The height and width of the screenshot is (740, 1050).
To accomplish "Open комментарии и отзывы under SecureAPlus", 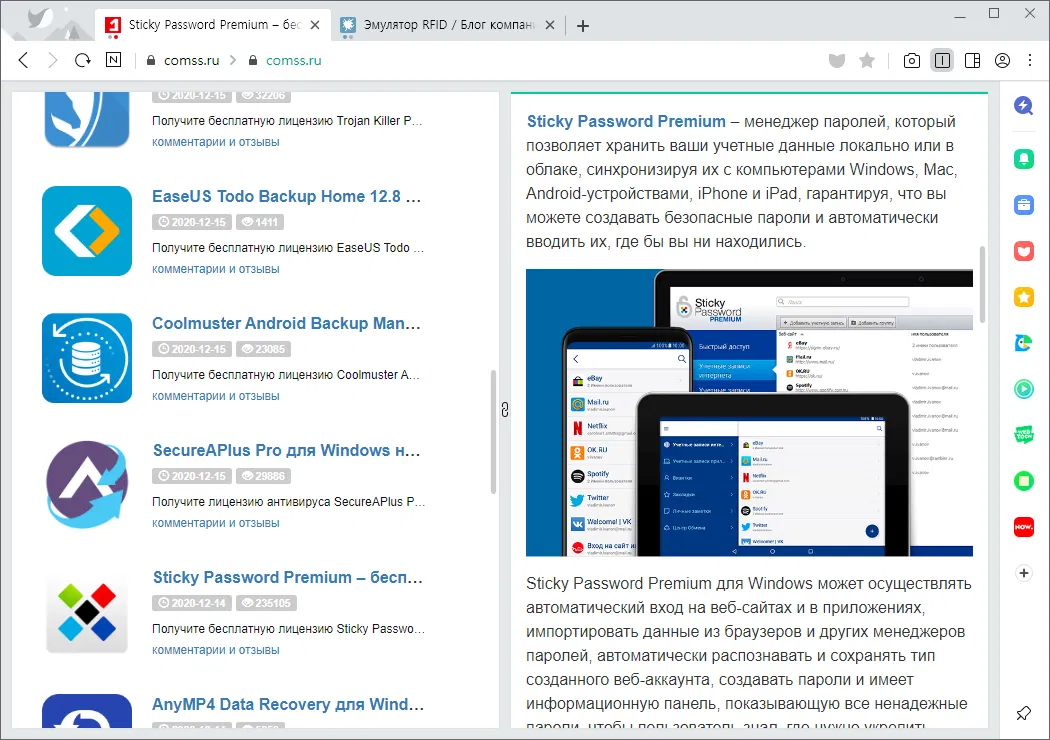I will pyautogui.click(x=216, y=523).
